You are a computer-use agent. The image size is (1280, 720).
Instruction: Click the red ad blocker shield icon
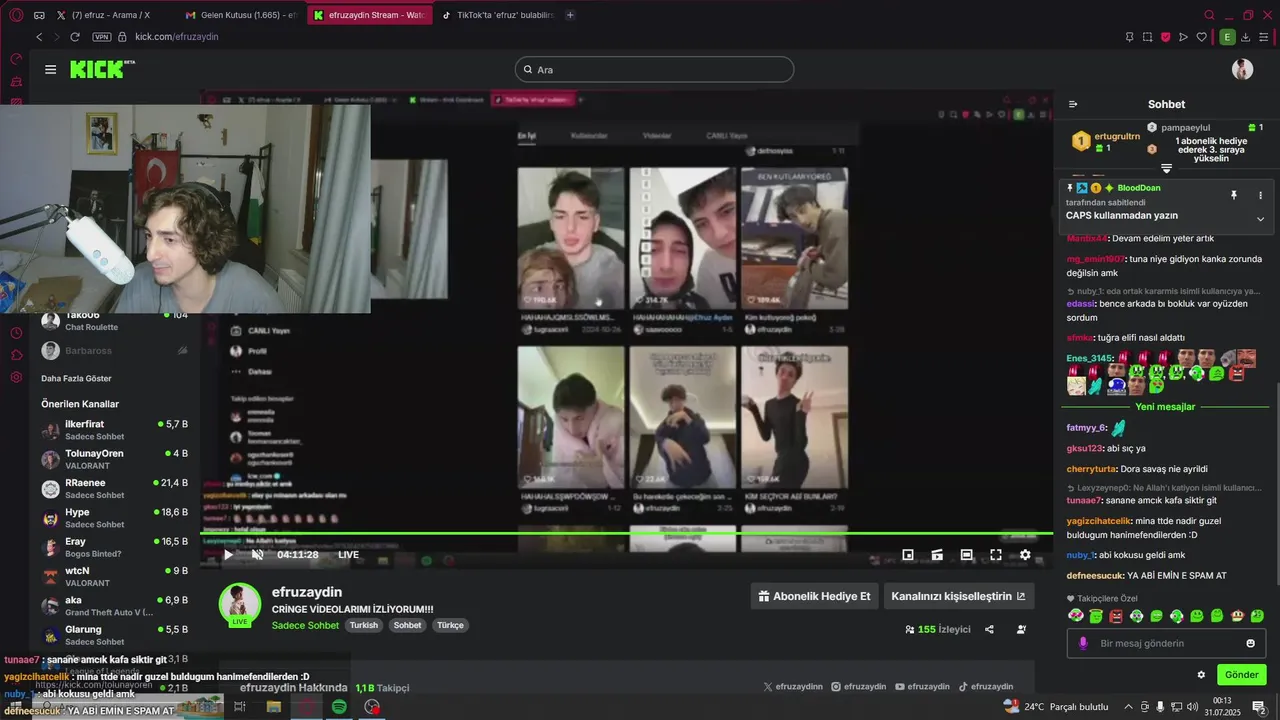point(1165,37)
